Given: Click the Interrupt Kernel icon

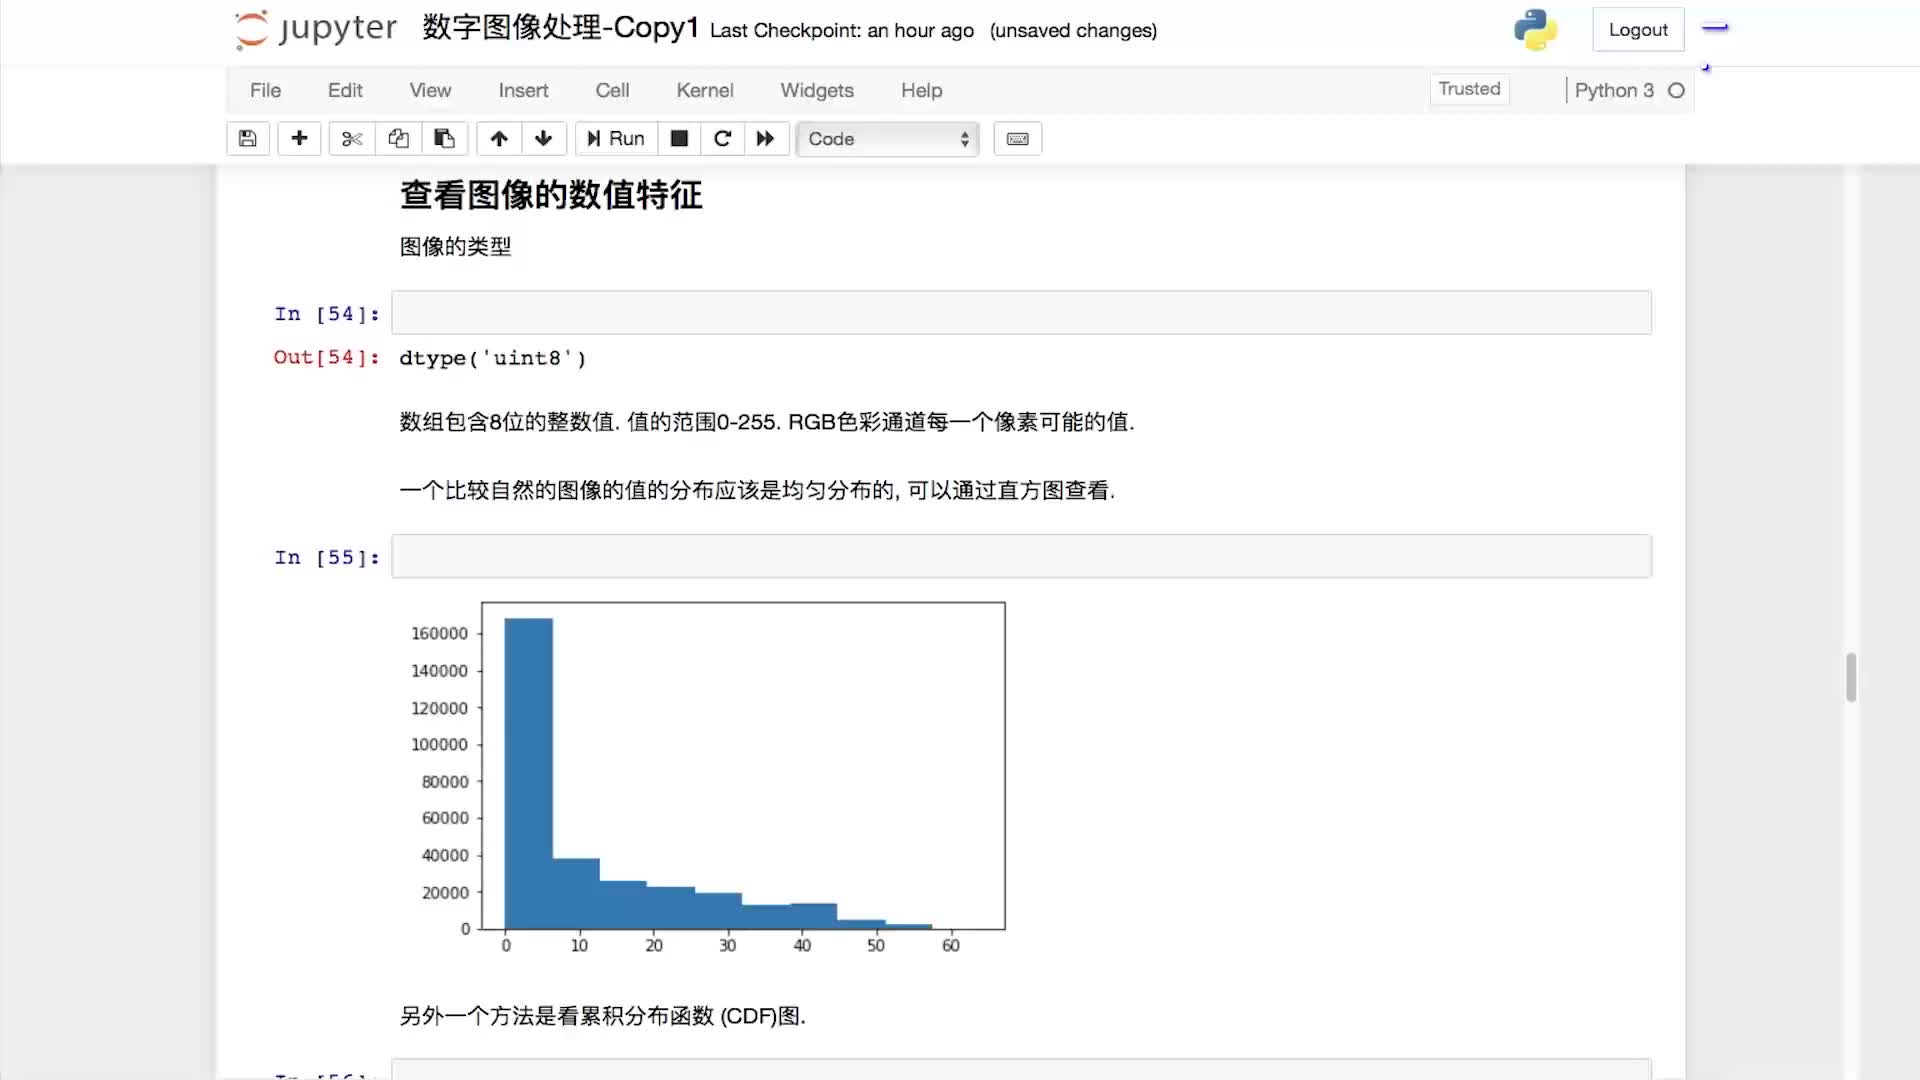Looking at the screenshot, I should click(x=679, y=138).
